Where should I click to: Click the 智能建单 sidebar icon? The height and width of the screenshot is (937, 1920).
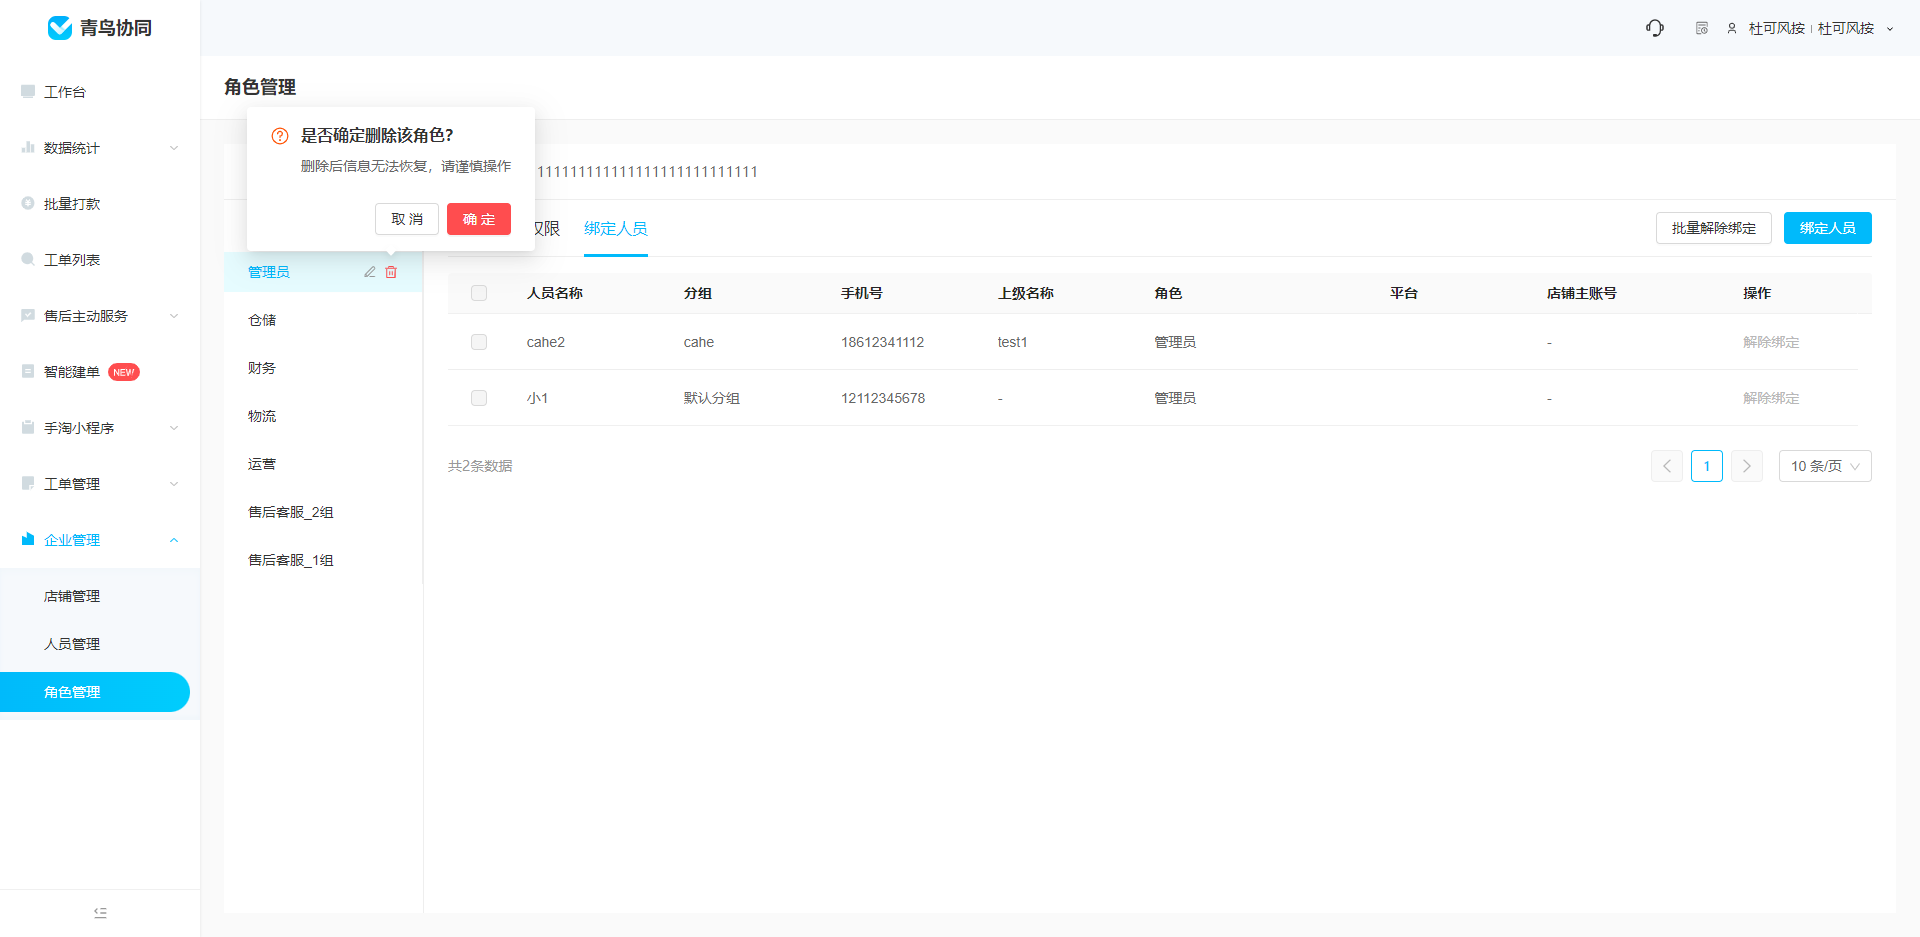pyautogui.click(x=28, y=371)
